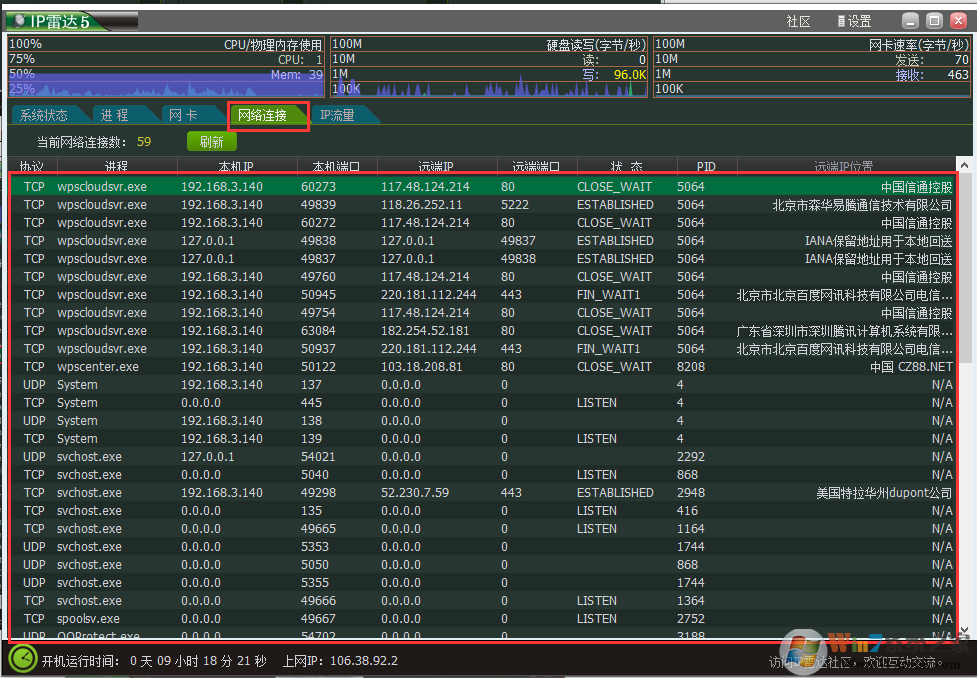Open the 社区 community link
The width and height of the screenshot is (977, 678).
click(x=798, y=21)
